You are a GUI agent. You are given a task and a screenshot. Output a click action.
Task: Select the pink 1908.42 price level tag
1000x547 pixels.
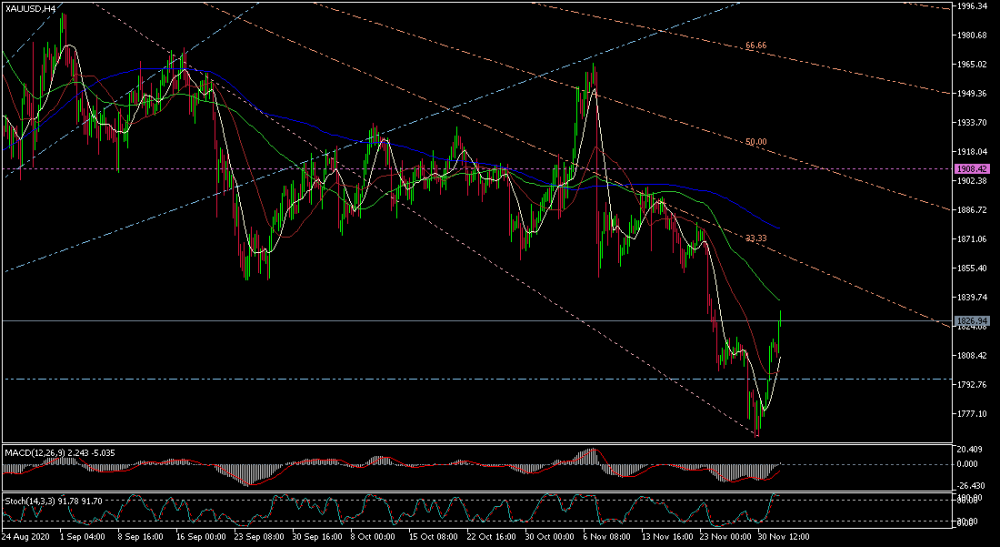point(970,169)
